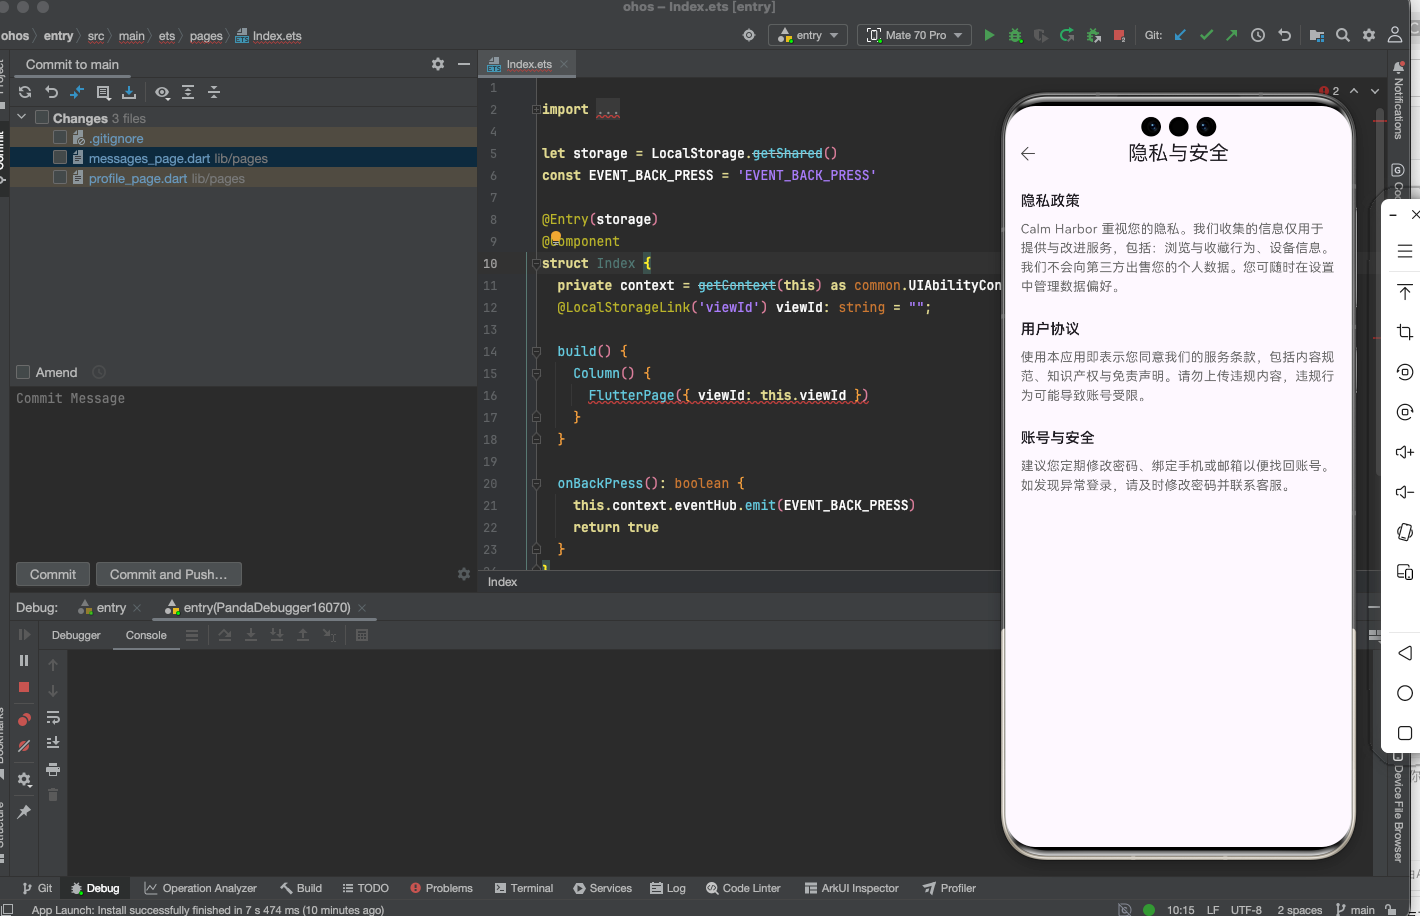The image size is (1420, 916).
Task: Stop the debug session with the red square
Action: coord(24,687)
